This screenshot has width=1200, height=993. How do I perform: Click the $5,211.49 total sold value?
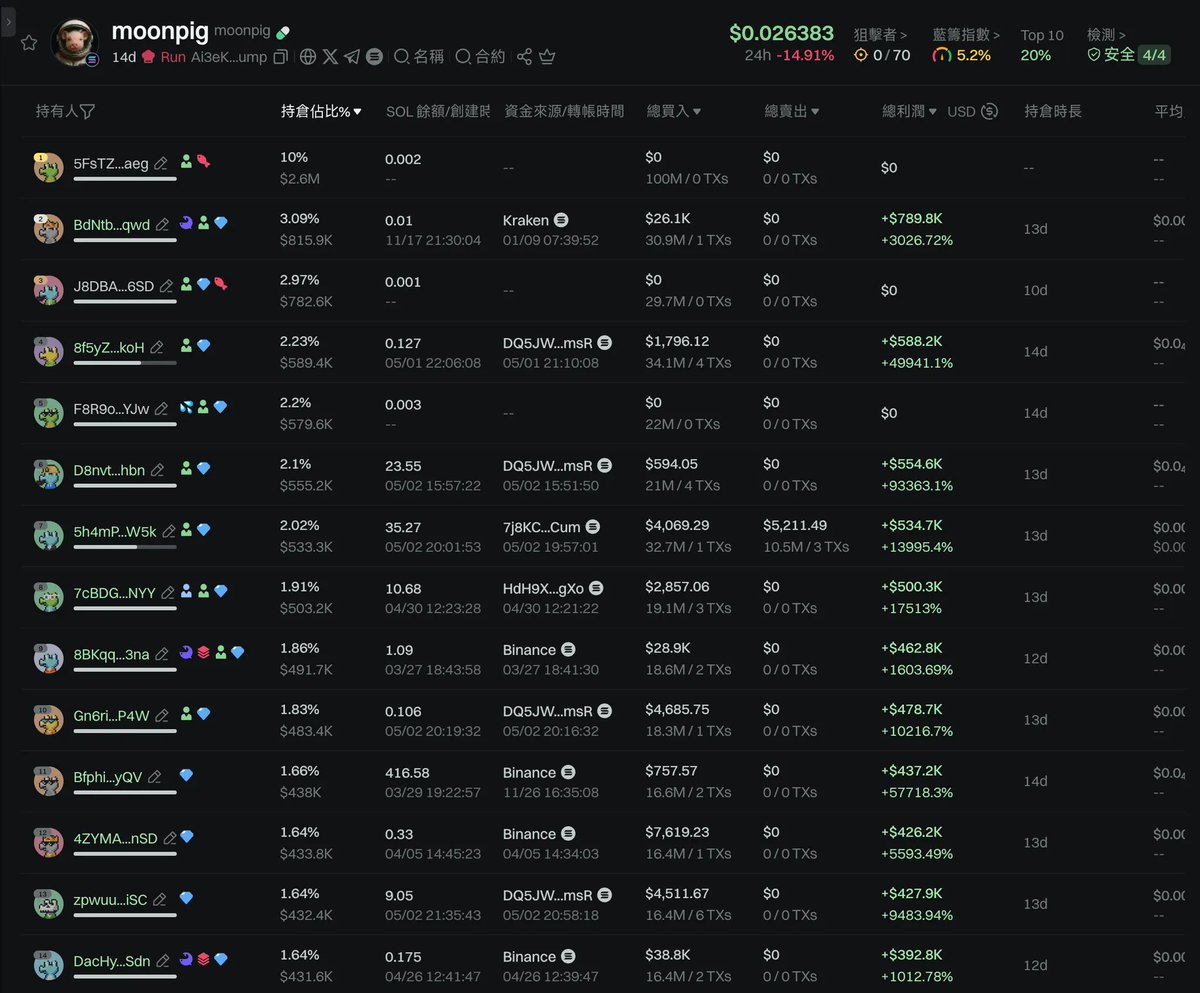click(795, 525)
